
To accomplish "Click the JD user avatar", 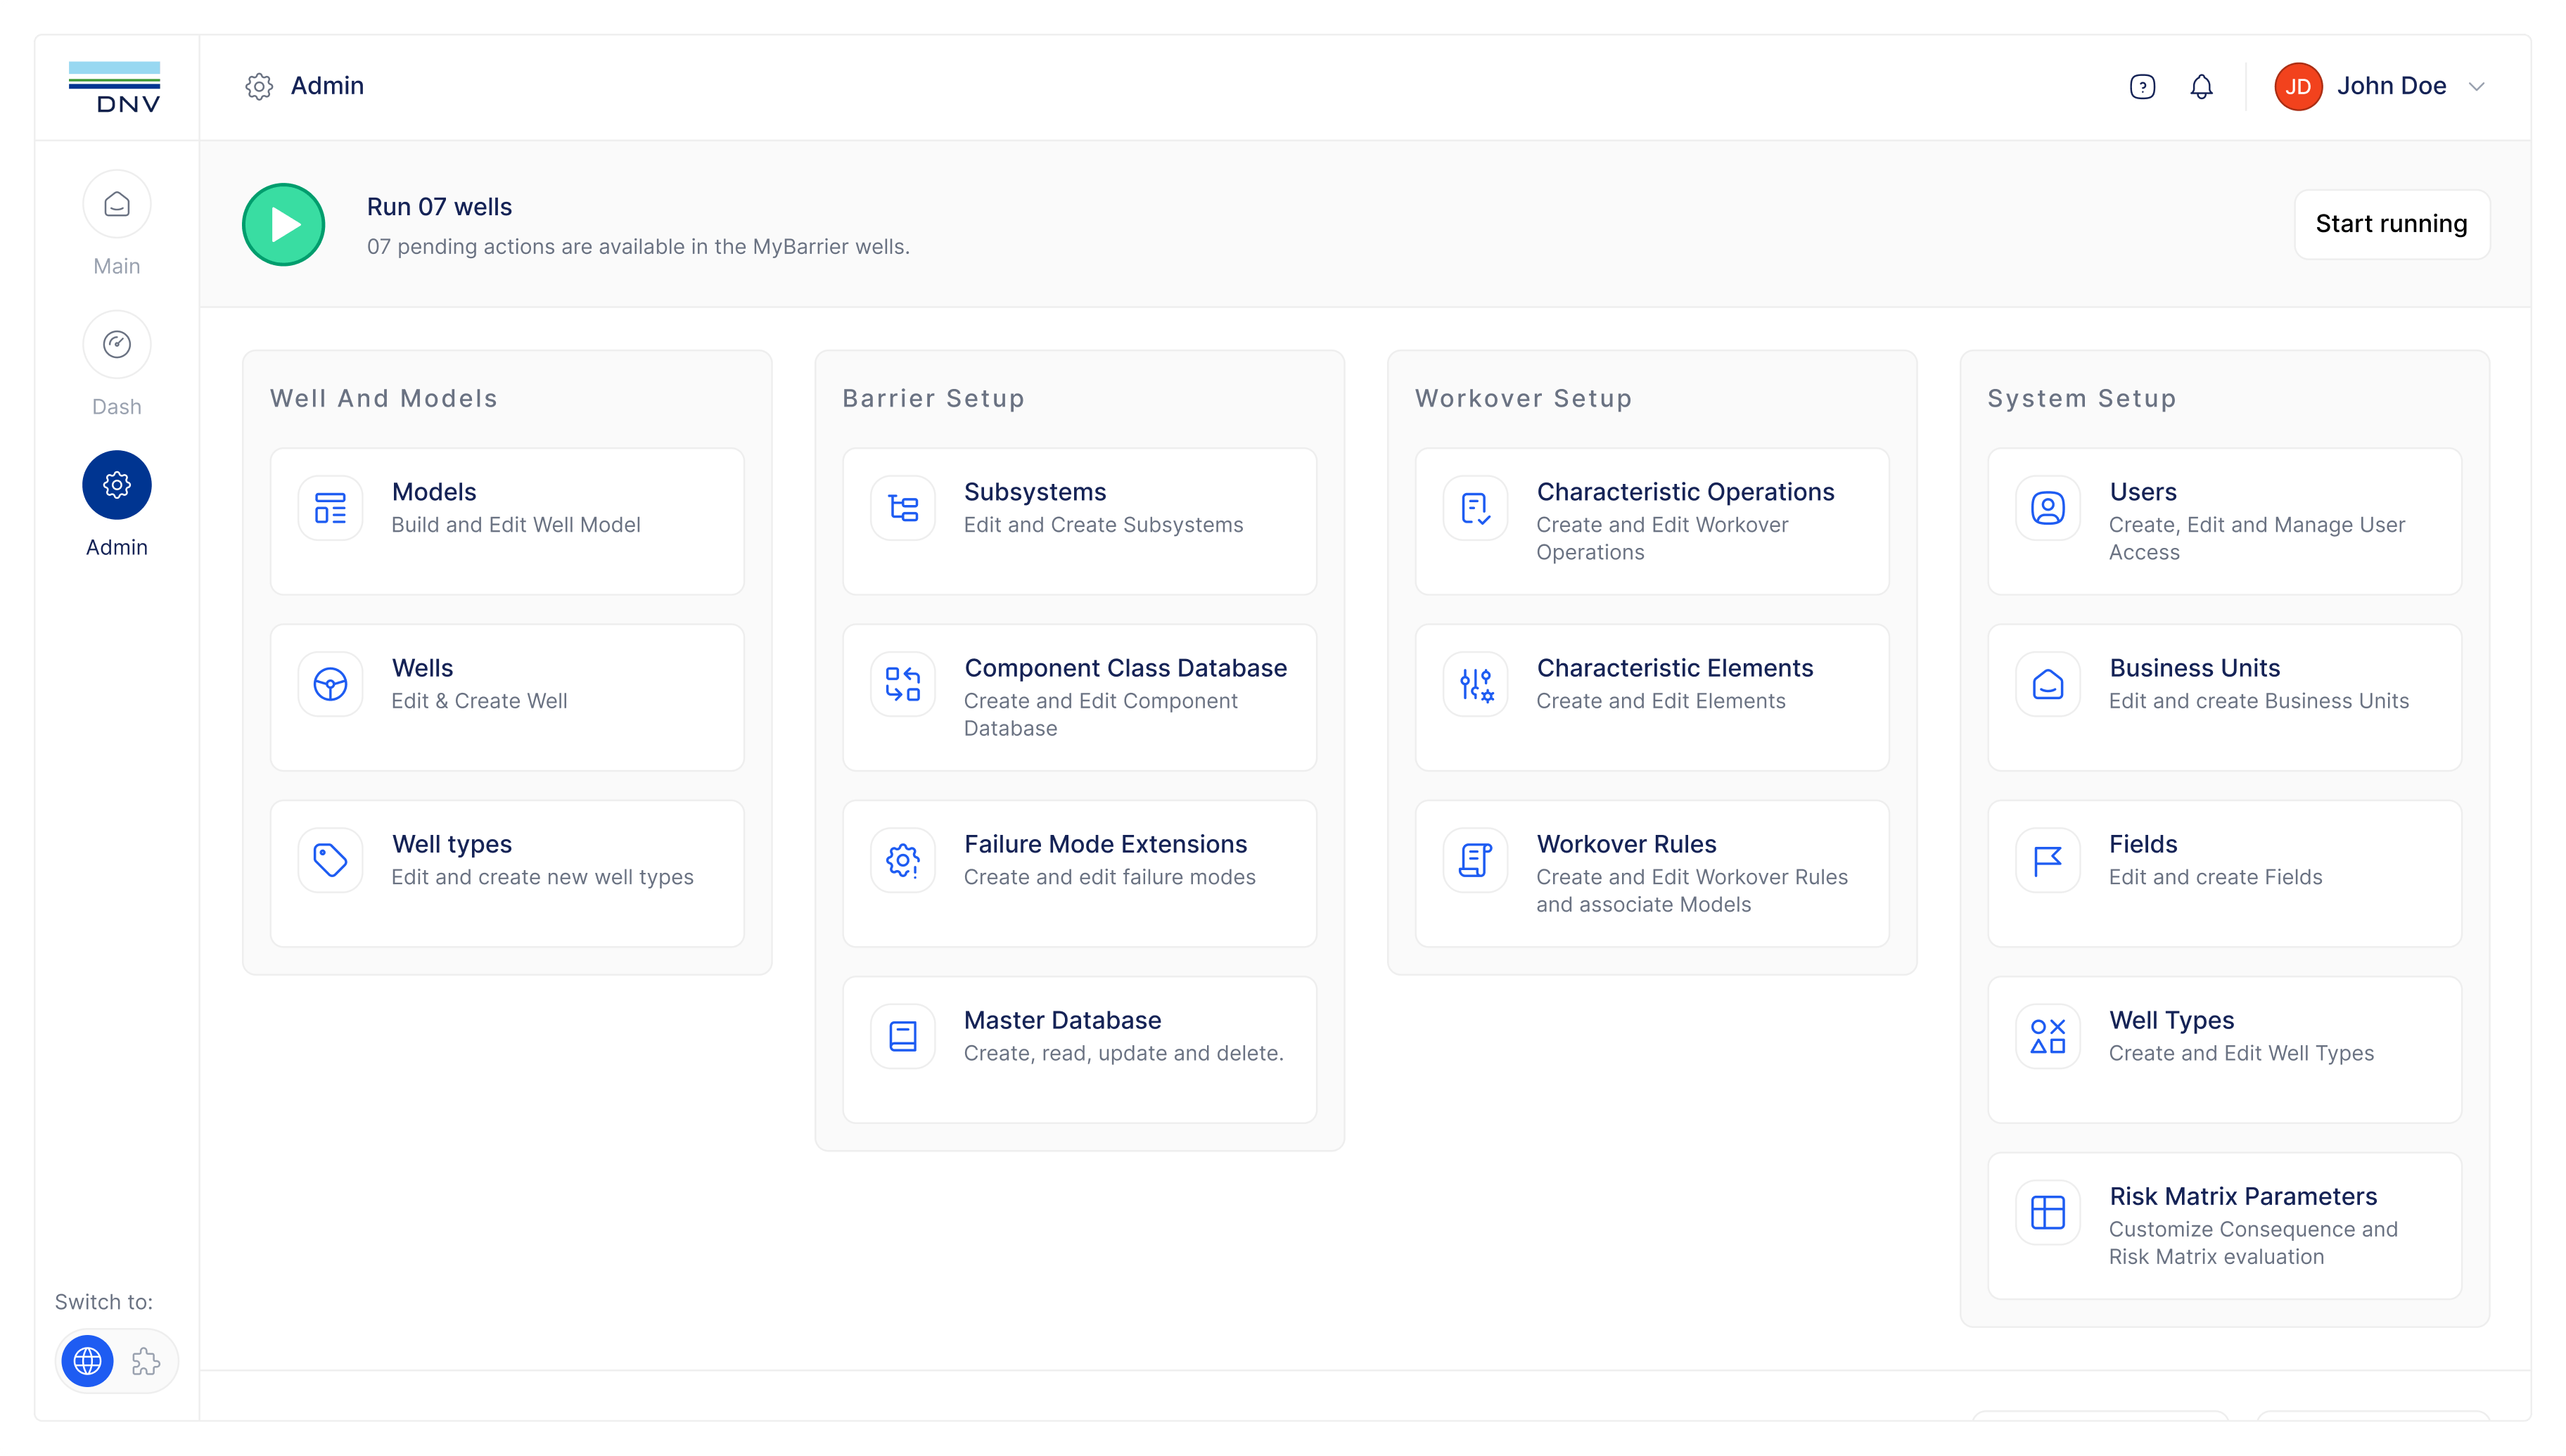I will point(2298,87).
